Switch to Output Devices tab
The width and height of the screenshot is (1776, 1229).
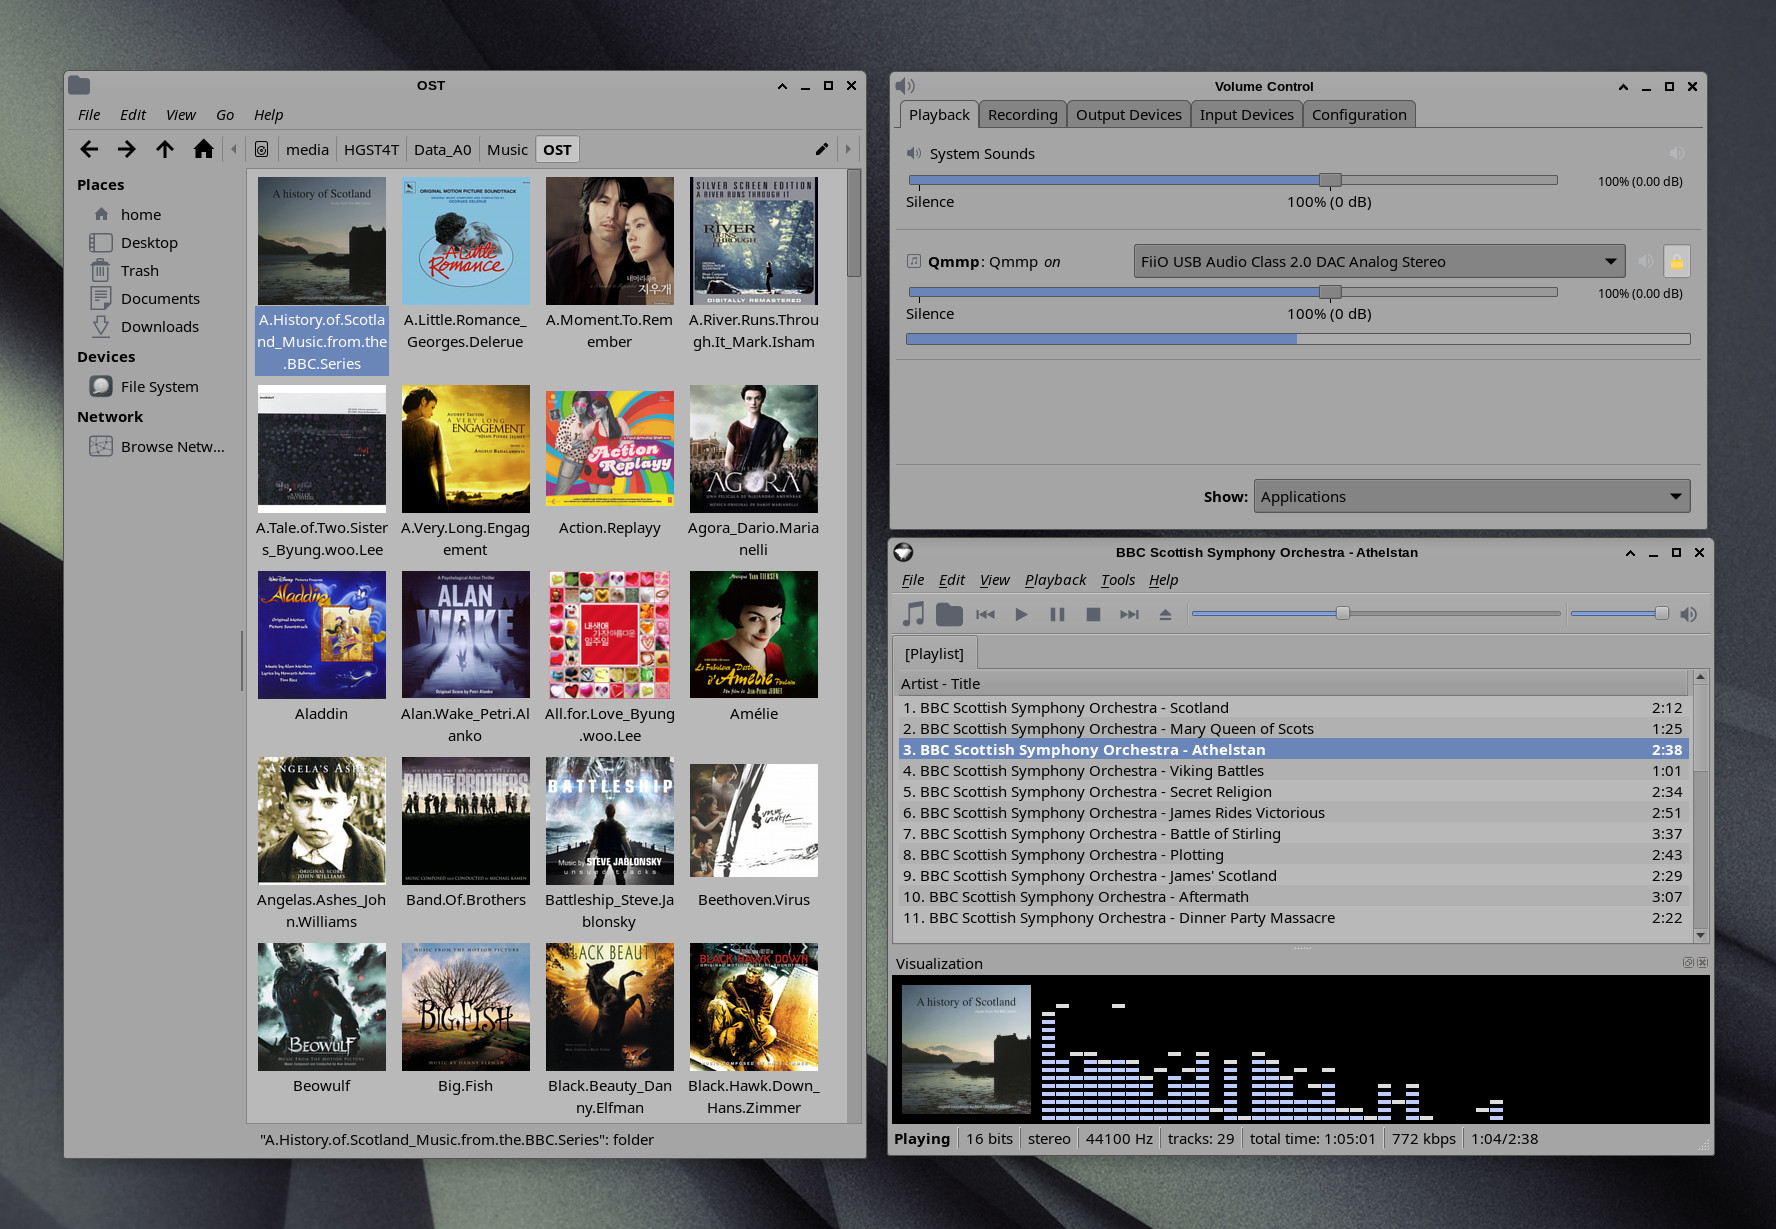coord(1128,115)
